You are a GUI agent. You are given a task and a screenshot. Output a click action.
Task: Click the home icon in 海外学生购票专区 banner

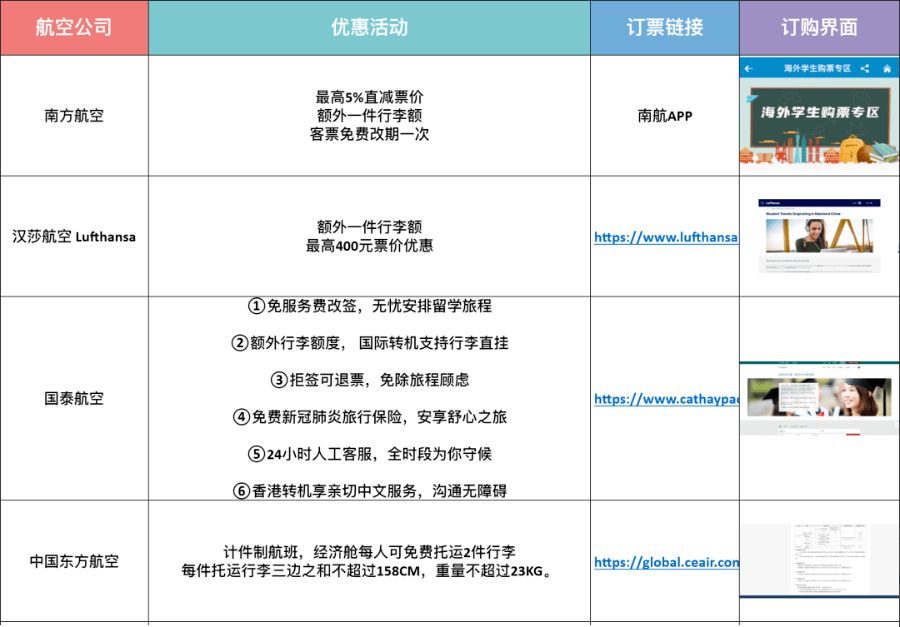(x=887, y=69)
